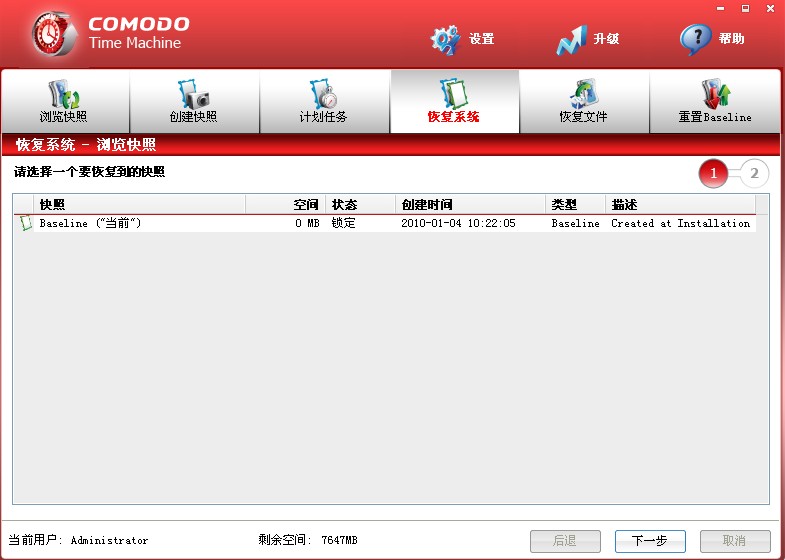The image size is (785, 560).
Task: Sort by the 类型 column header
Action: tap(576, 204)
